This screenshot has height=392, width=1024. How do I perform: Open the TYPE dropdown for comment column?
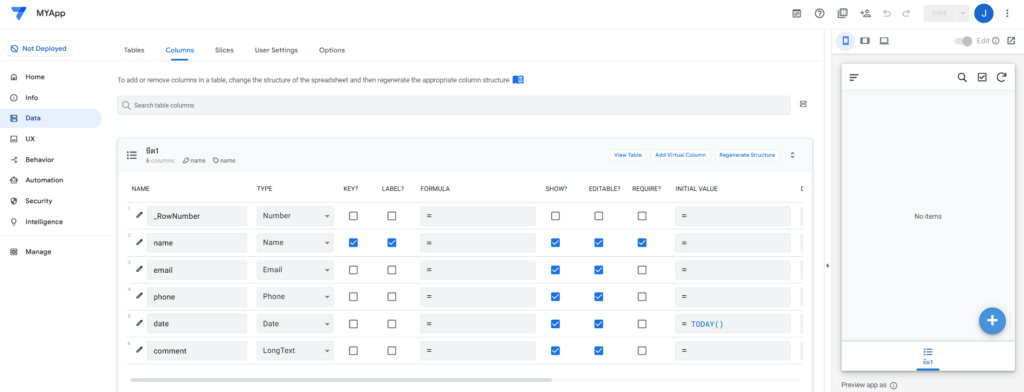[295, 350]
